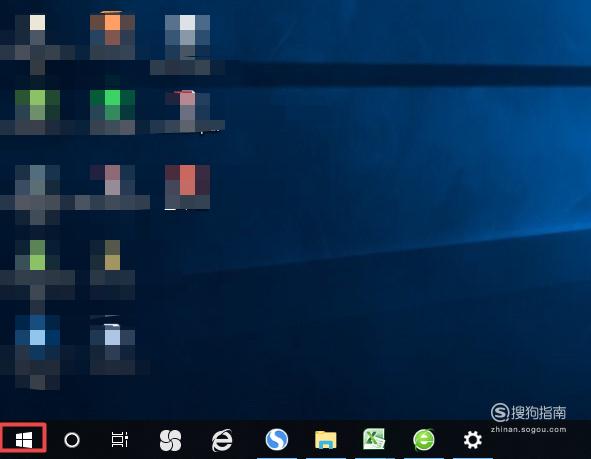Launch the pinwheel fan app on taskbar
The width and height of the screenshot is (591, 459).
click(170, 440)
